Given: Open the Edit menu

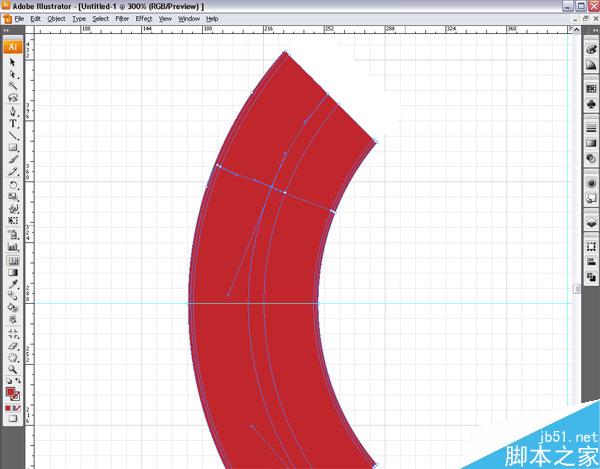Looking at the screenshot, I should pyautogui.click(x=36, y=19).
